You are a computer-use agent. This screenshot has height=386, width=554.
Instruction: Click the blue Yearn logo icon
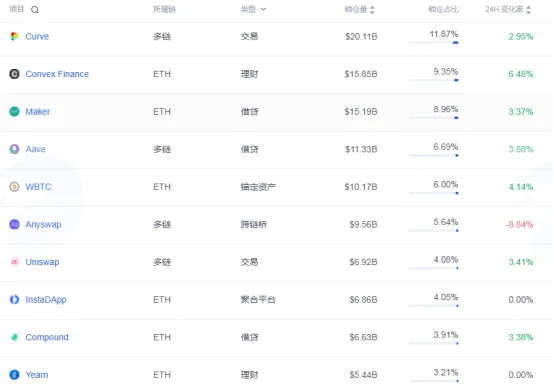pyautogui.click(x=14, y=375)
